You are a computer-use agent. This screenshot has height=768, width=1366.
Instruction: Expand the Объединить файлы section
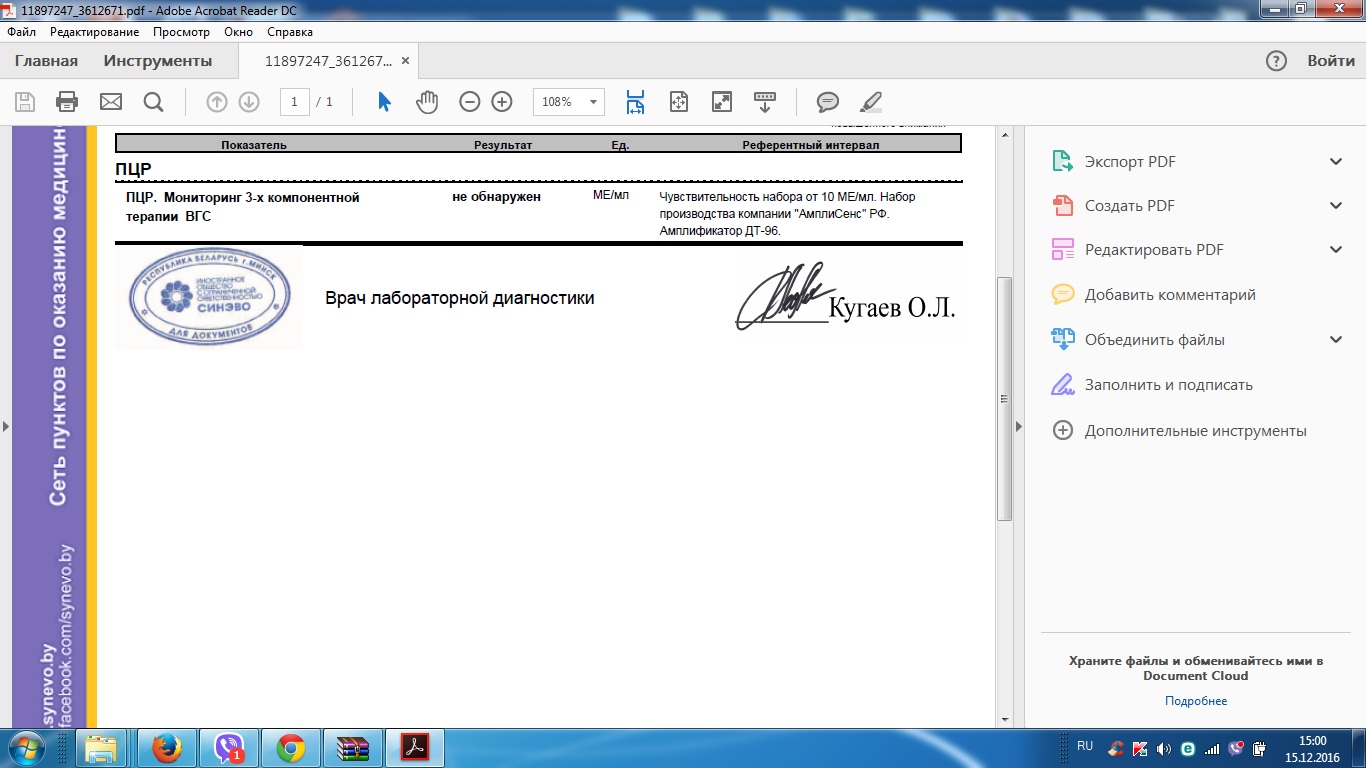pos(1335,340)
